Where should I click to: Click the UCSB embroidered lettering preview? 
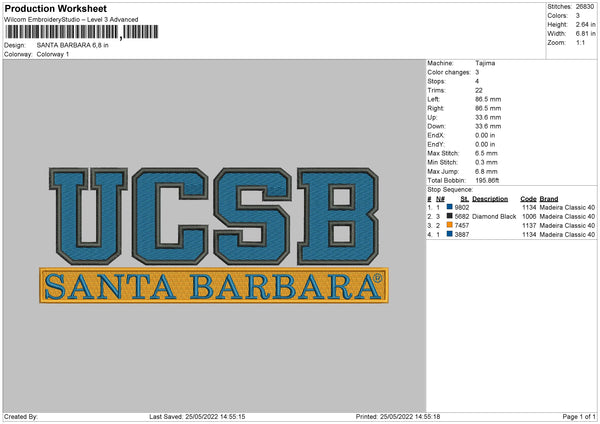coord(214,216)
